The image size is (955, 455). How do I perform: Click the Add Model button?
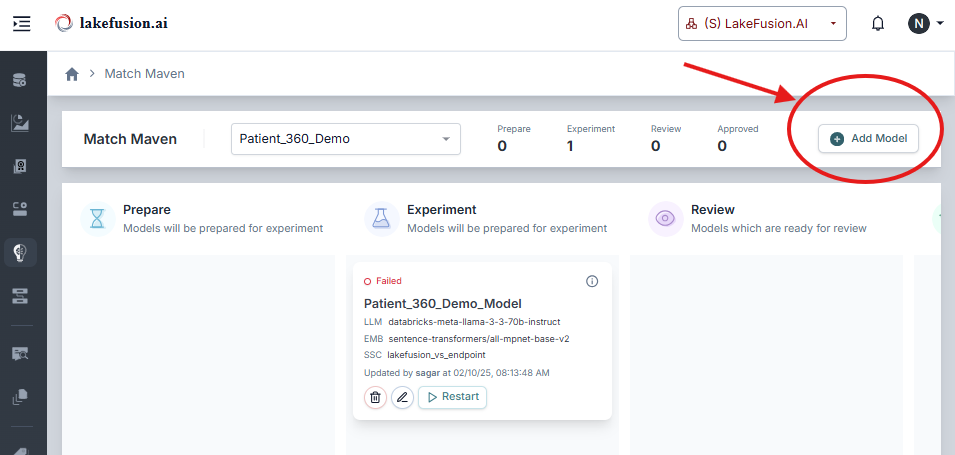pos(868,139)
